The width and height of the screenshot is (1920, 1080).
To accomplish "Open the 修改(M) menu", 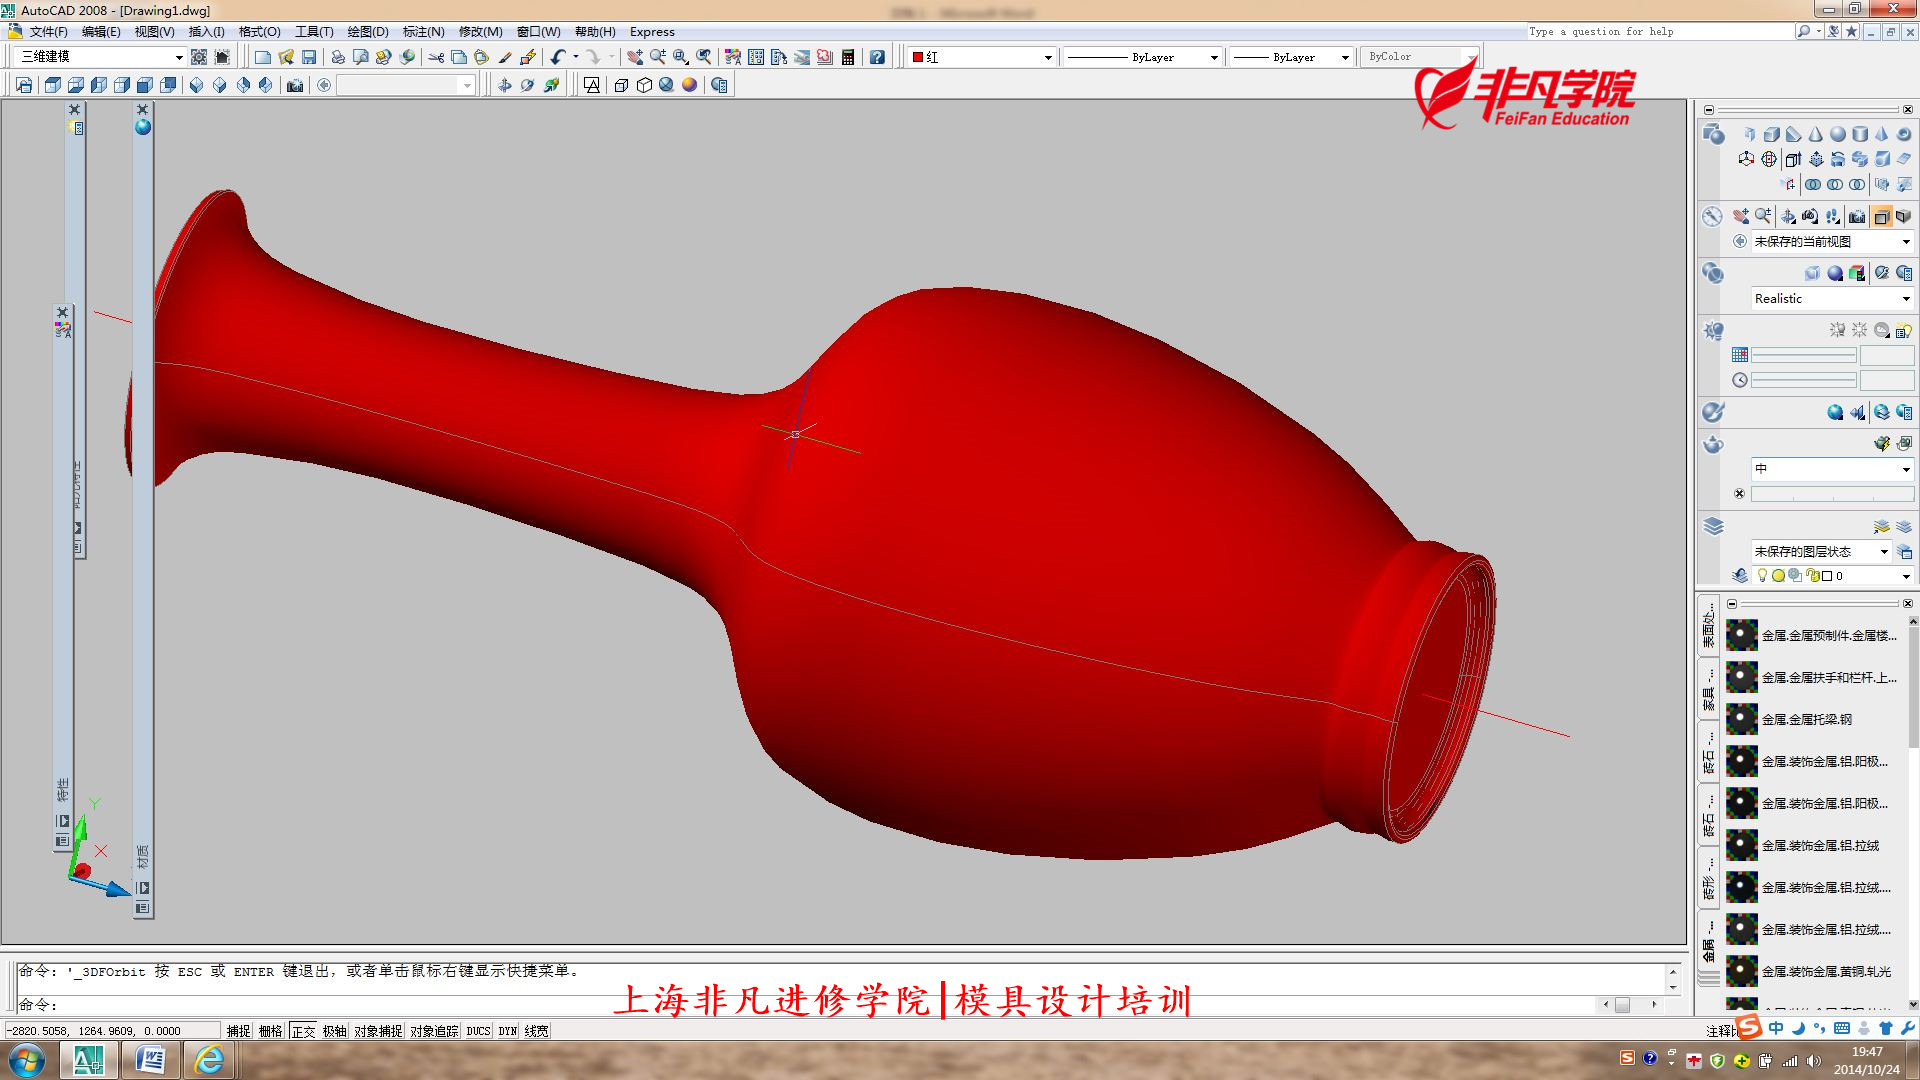I will [480, 32].
